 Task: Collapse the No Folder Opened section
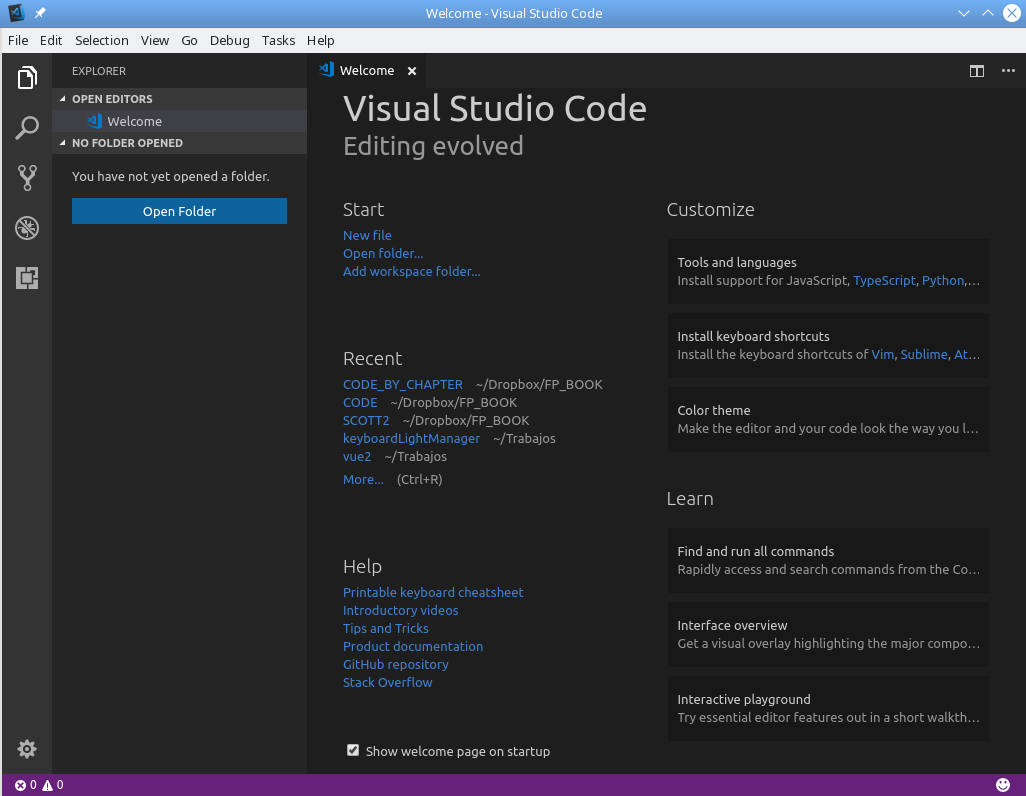pyautogui.click(x=126, y=143)
